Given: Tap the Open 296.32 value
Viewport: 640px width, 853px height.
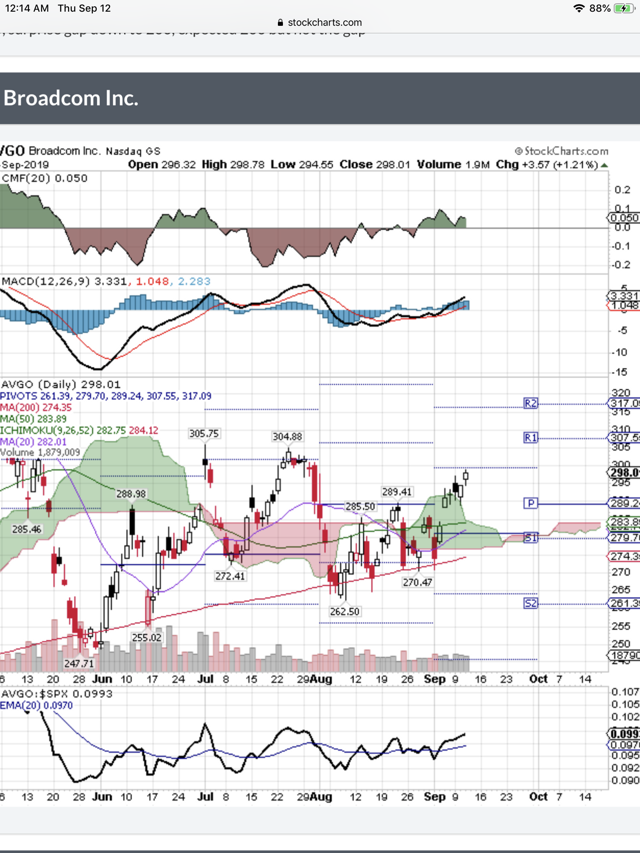Looking at the screenshot, I should (162, 164).
